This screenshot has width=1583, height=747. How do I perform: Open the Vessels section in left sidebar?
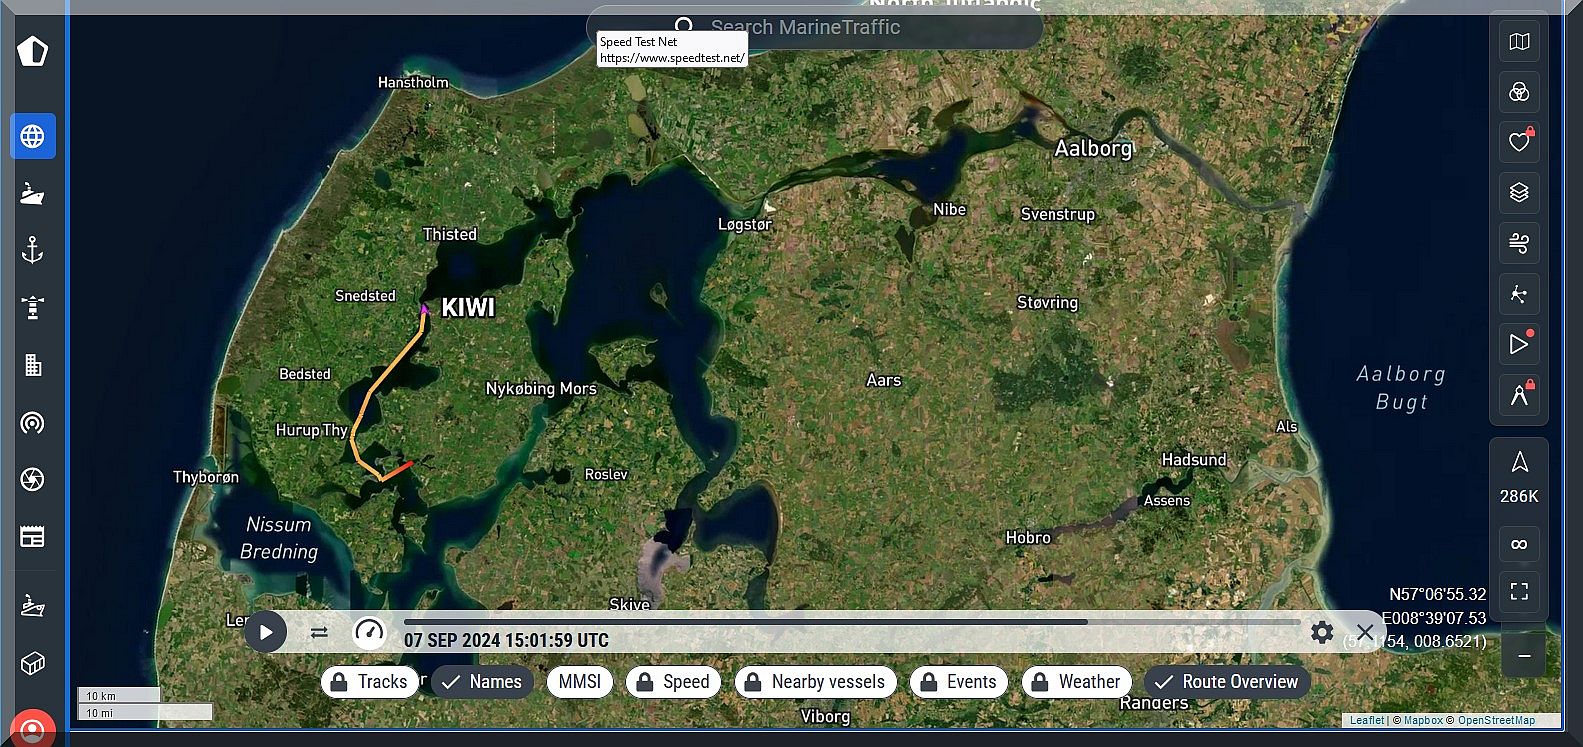pos(32,193)
